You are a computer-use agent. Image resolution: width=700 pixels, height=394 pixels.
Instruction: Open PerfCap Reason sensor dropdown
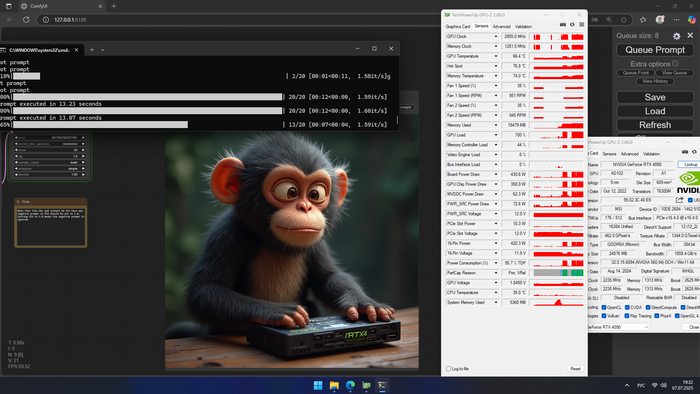(x=496, y=273)
